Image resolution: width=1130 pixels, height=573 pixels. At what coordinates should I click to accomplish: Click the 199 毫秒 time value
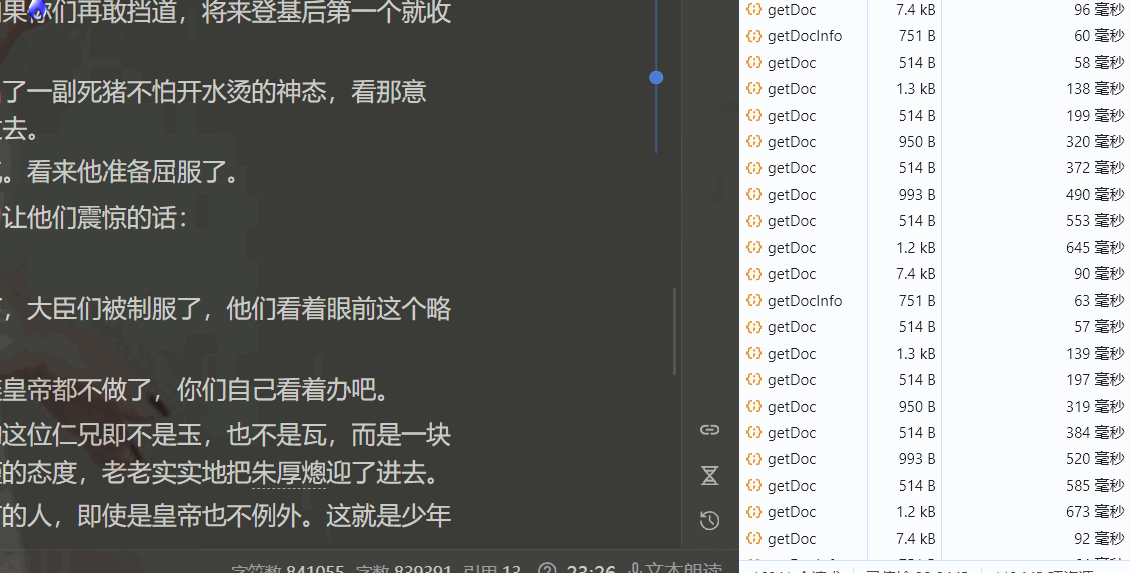point(1095,115)
